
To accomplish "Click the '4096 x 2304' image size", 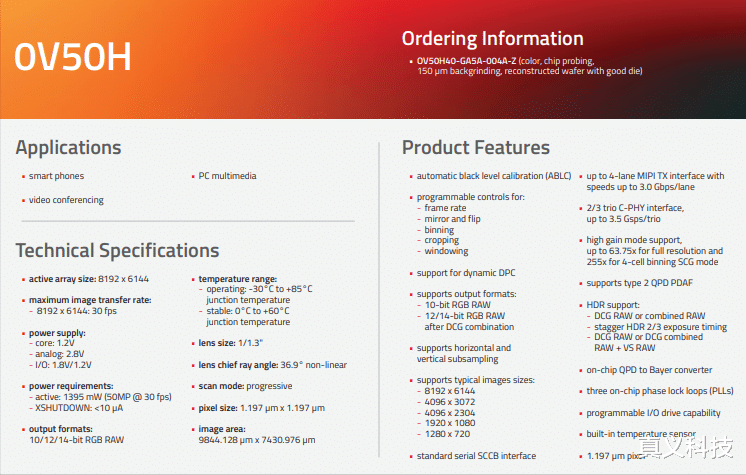I will 450,413.
